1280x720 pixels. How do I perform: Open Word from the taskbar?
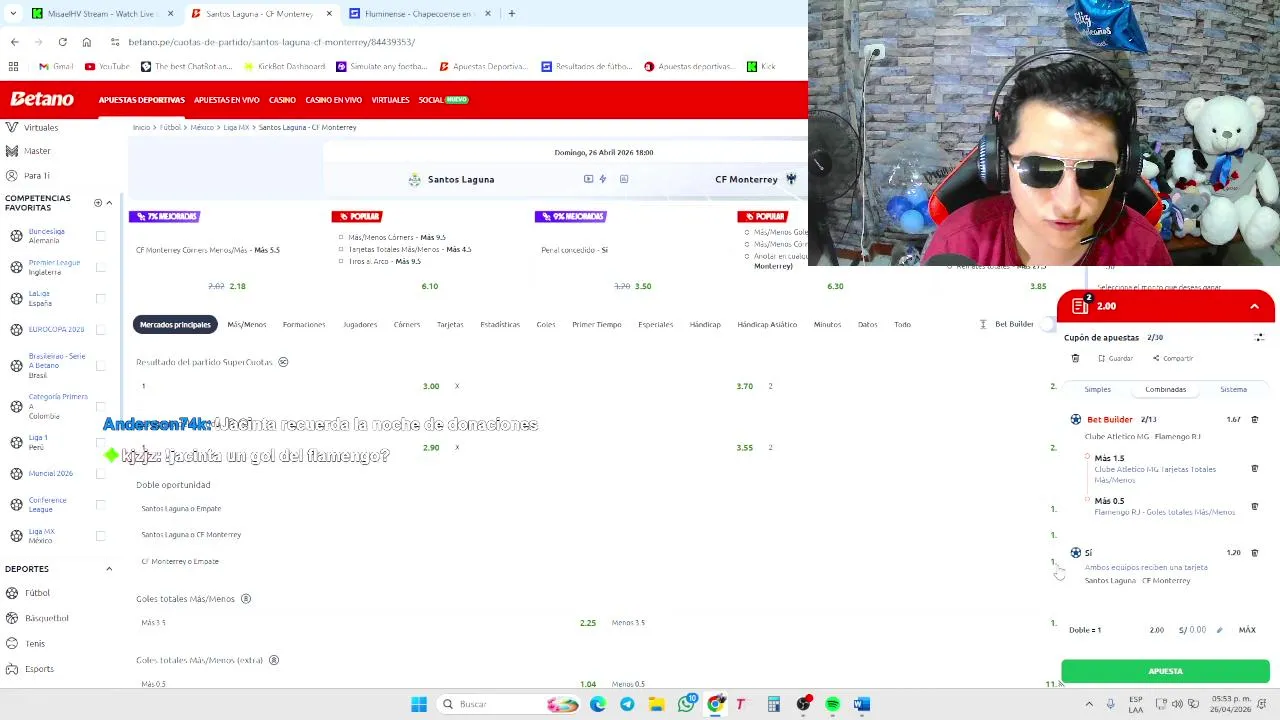tap(862, 704)
